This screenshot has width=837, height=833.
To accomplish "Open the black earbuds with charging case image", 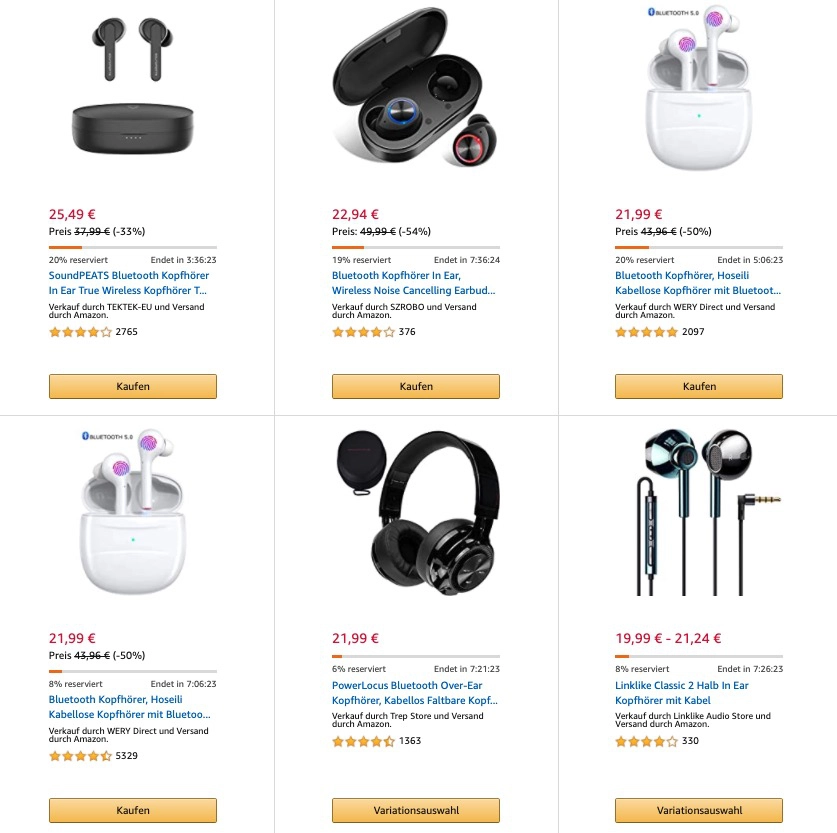I will (416, 87).
